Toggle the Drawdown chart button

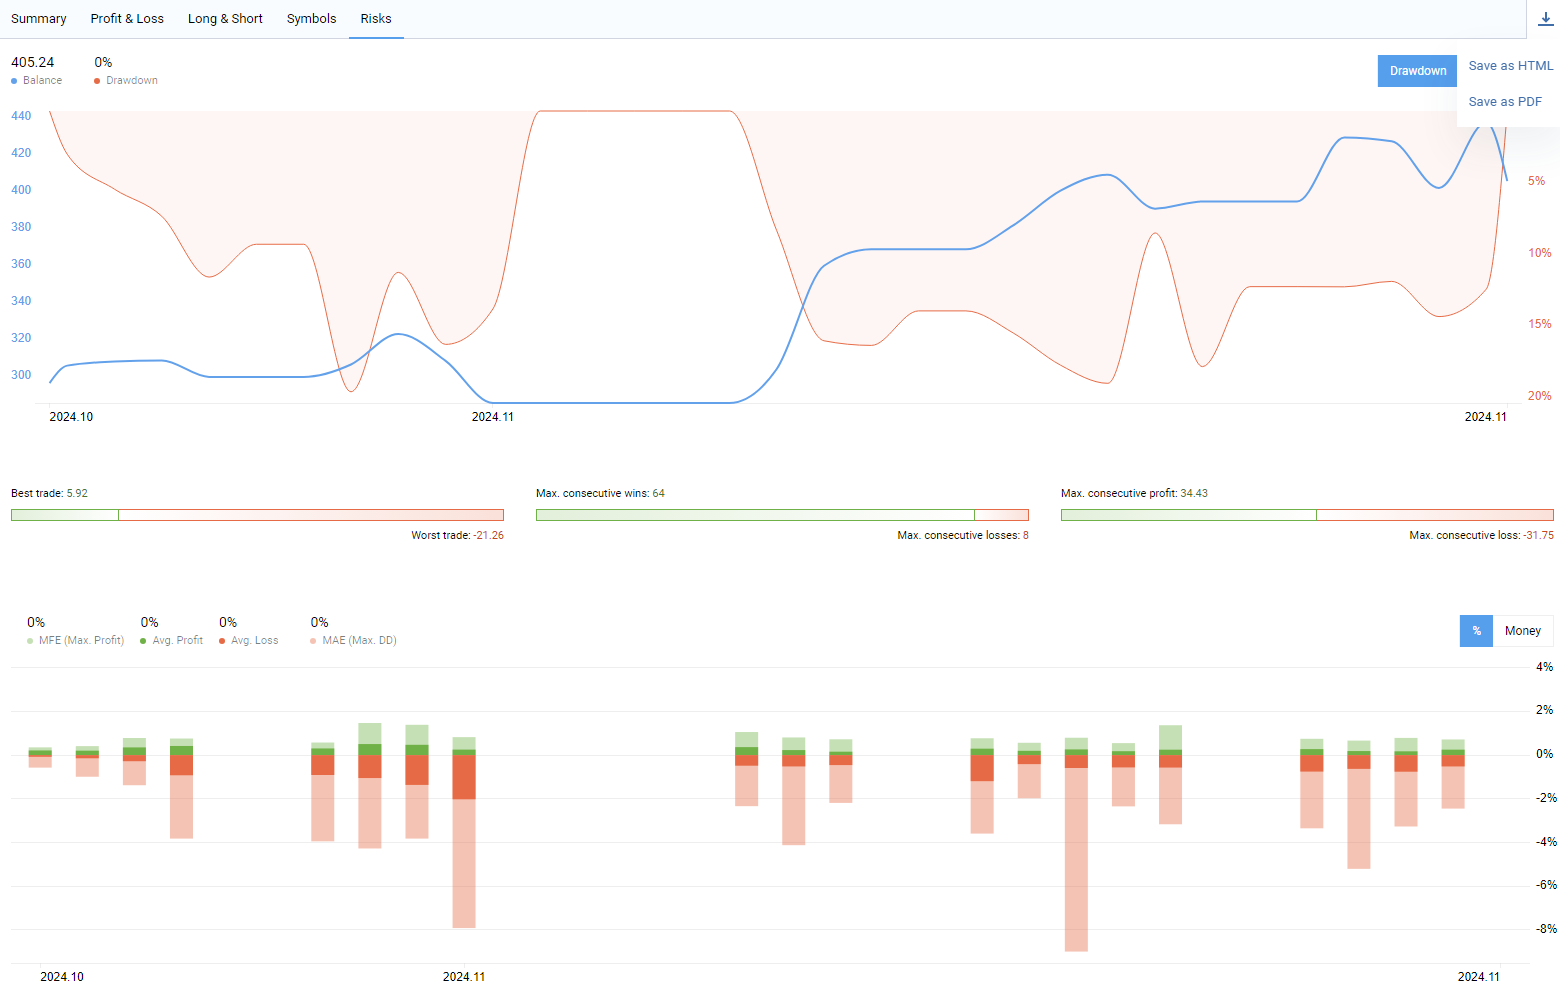(1417, 71)
